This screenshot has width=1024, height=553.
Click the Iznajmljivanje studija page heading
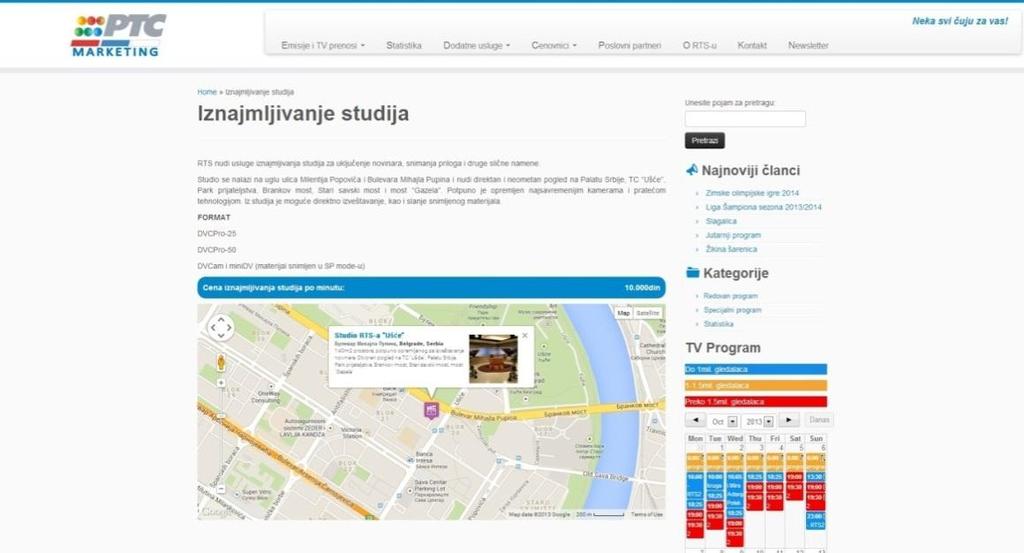(303, 113)
